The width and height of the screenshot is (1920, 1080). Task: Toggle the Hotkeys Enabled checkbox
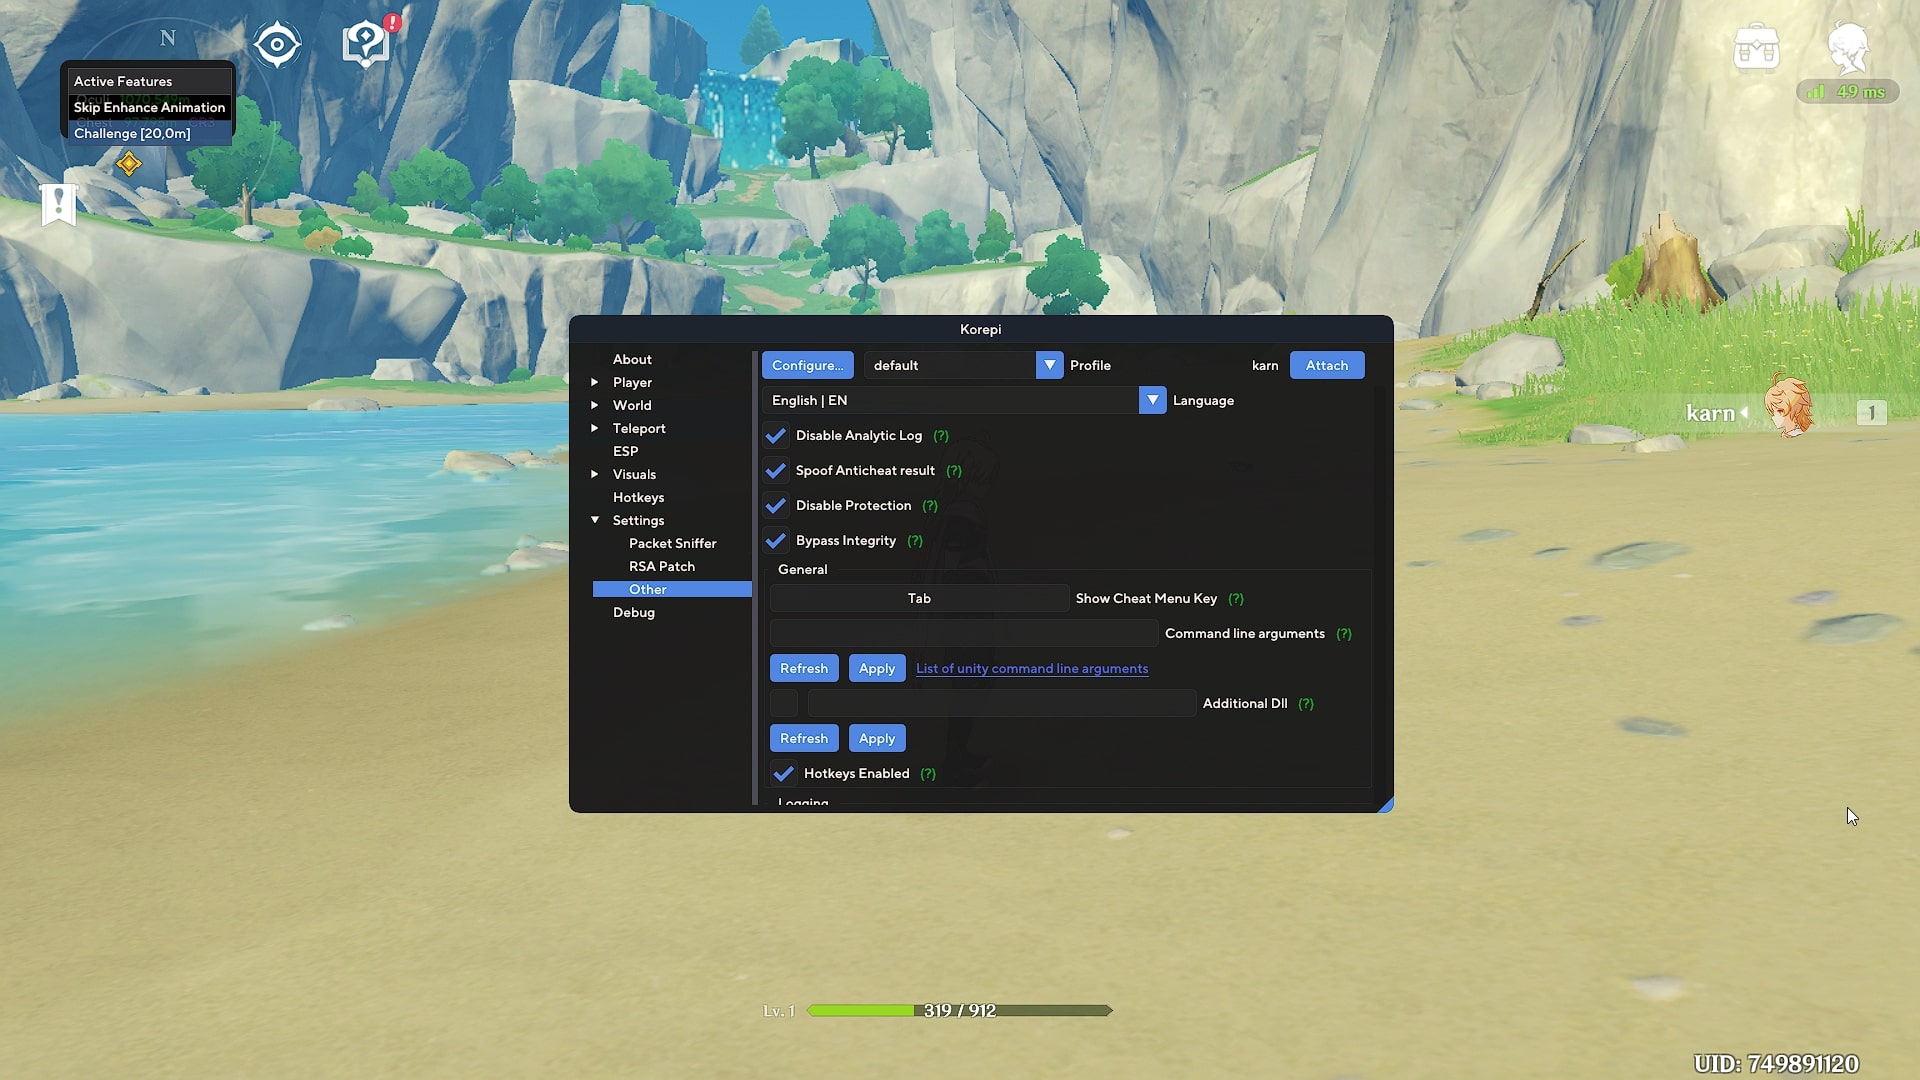tap(783, 771)
